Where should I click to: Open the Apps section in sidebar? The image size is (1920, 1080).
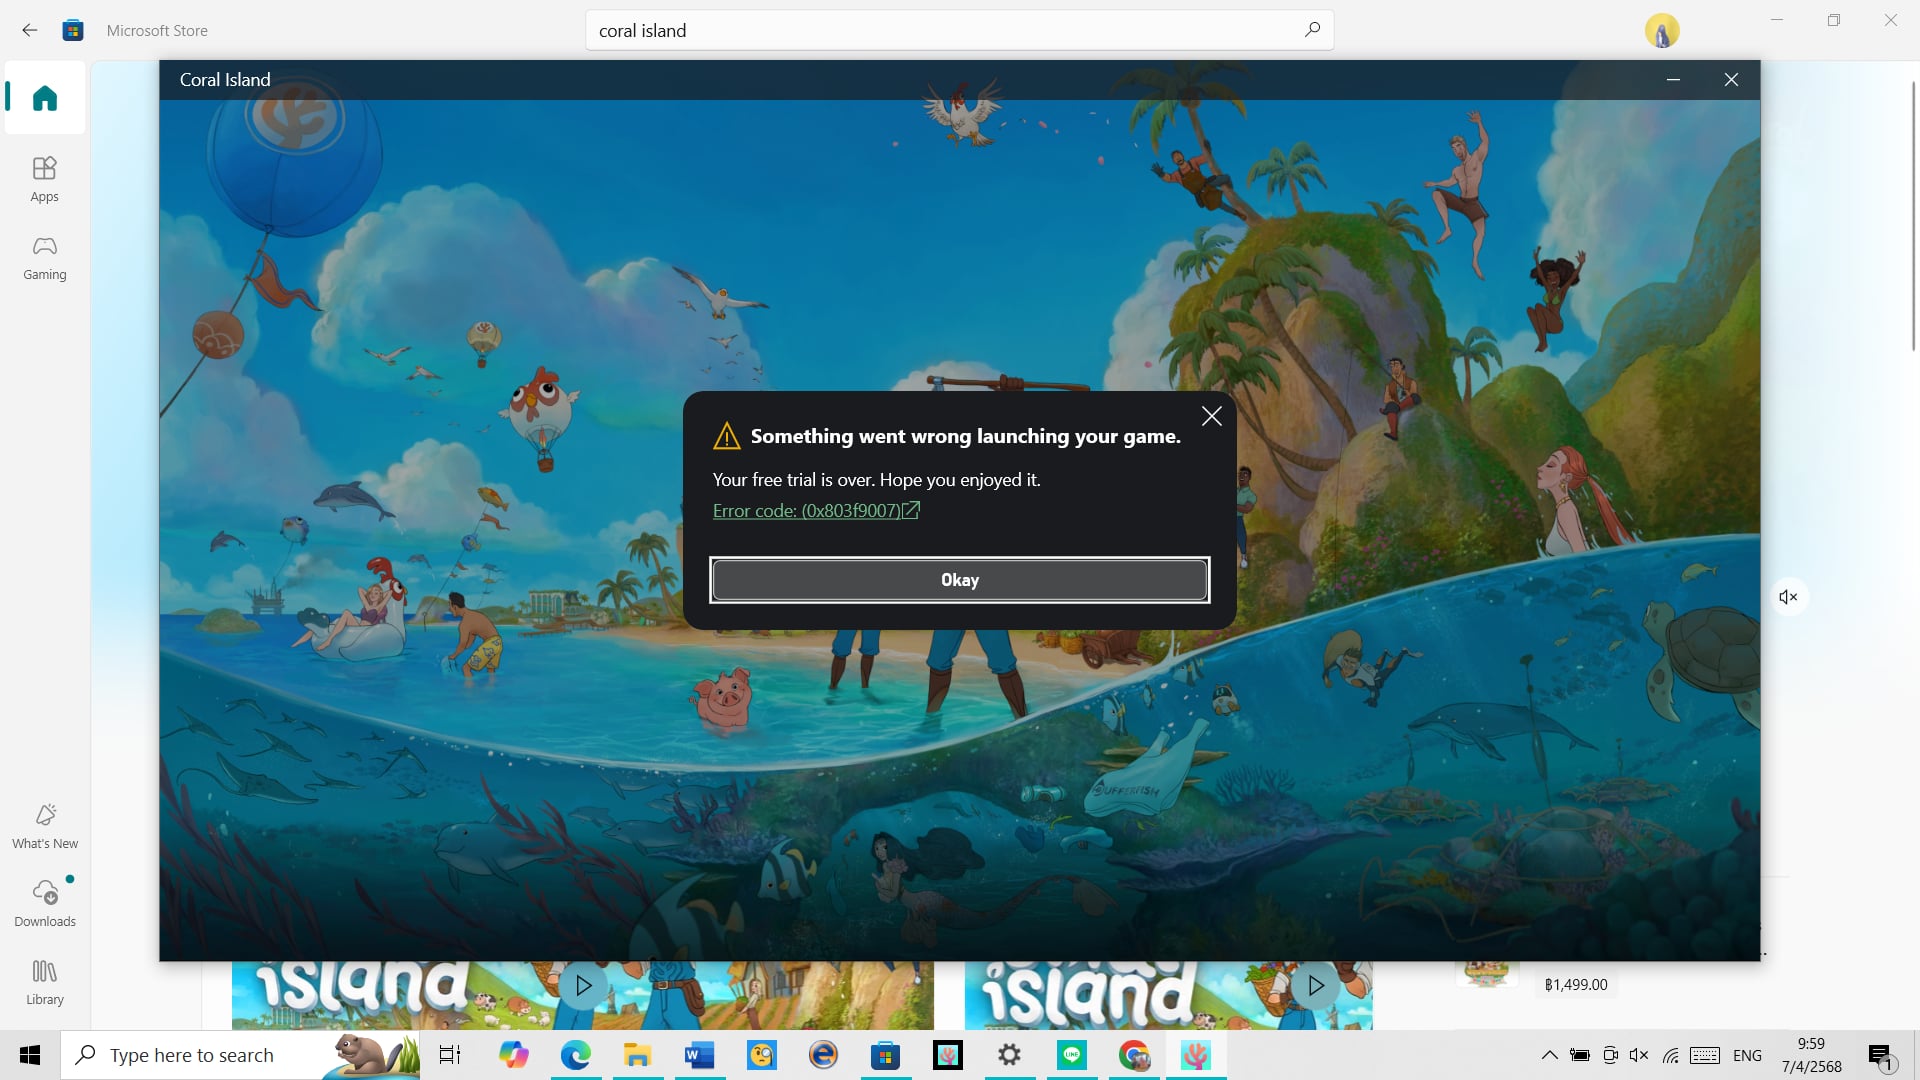click(45, 180)
